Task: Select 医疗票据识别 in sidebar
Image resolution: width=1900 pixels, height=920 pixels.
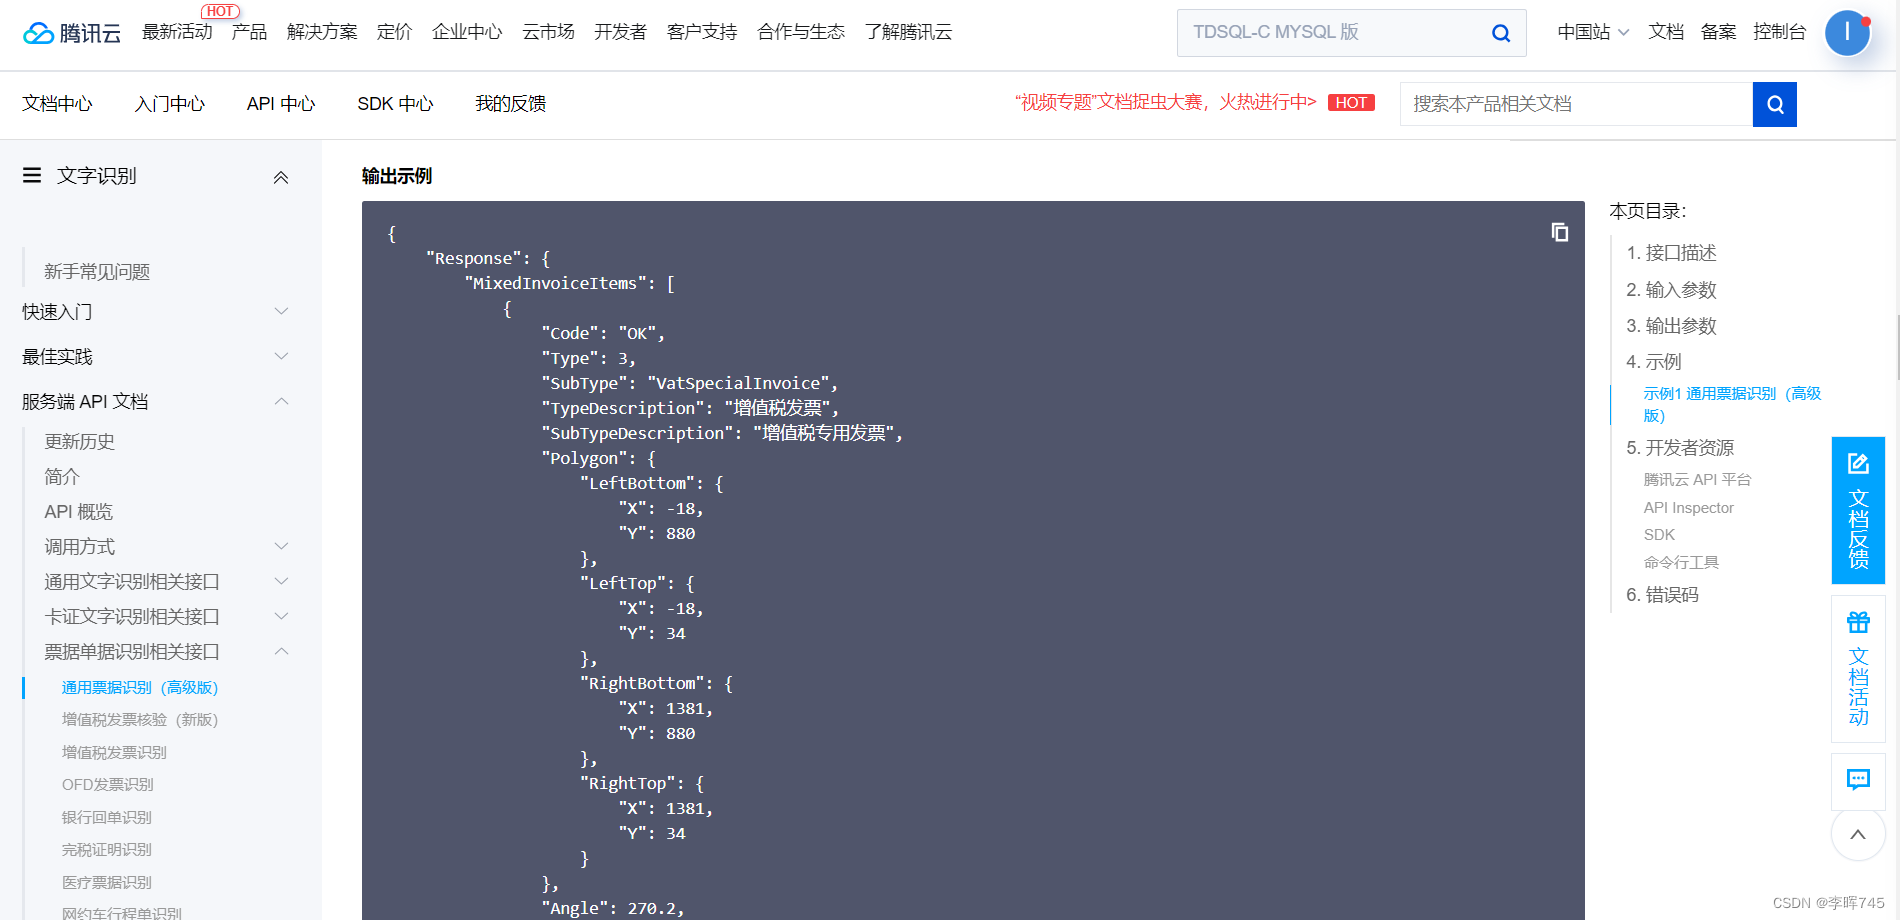Action: click(107, 882)
